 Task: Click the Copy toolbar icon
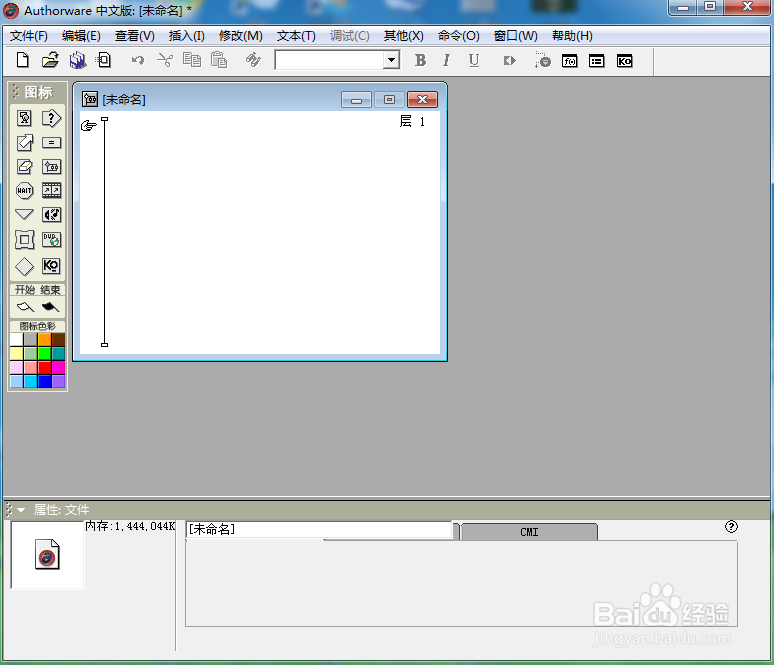192,60
